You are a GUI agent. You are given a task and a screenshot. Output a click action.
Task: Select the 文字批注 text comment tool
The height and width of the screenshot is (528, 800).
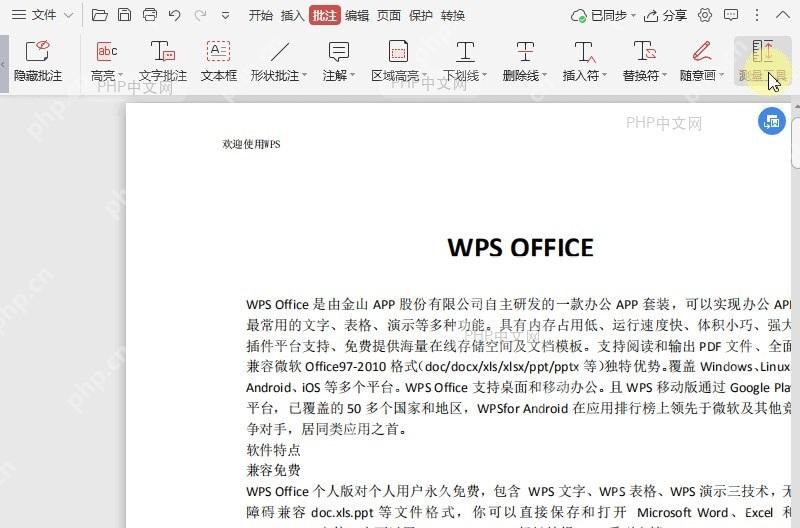[x=163, y=61]
